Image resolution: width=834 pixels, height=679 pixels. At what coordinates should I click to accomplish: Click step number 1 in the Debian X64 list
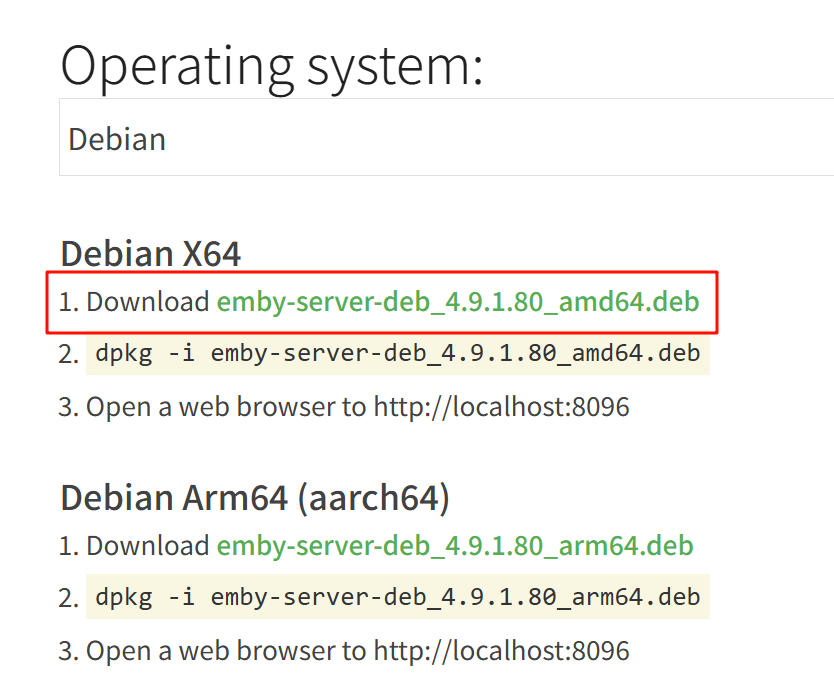tap(67, 301)
